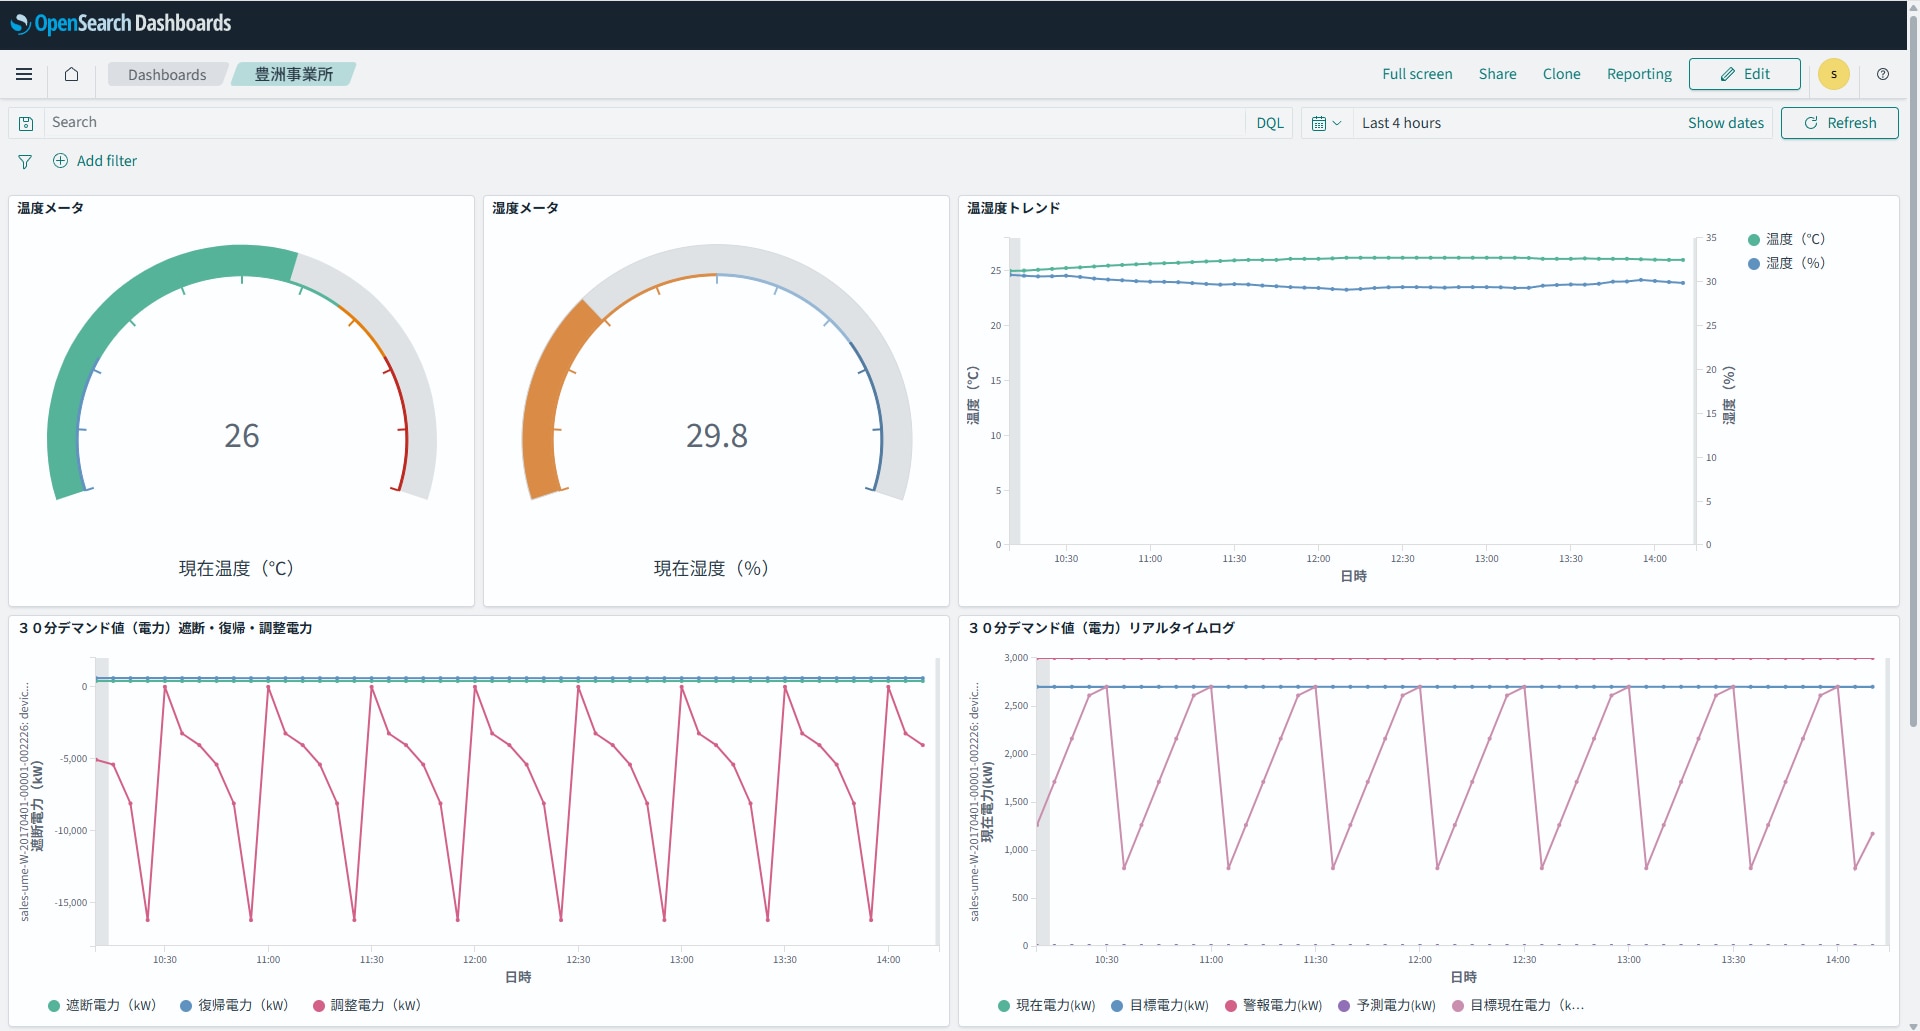
Task: Toggle 遮断電力 (kW) legend item
Action: pyautogui.click(x=110, y=1005)
